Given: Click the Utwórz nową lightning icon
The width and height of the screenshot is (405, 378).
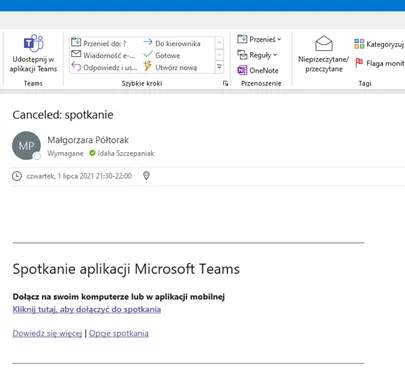Looking at the screenshot, I should click(148, 66).
